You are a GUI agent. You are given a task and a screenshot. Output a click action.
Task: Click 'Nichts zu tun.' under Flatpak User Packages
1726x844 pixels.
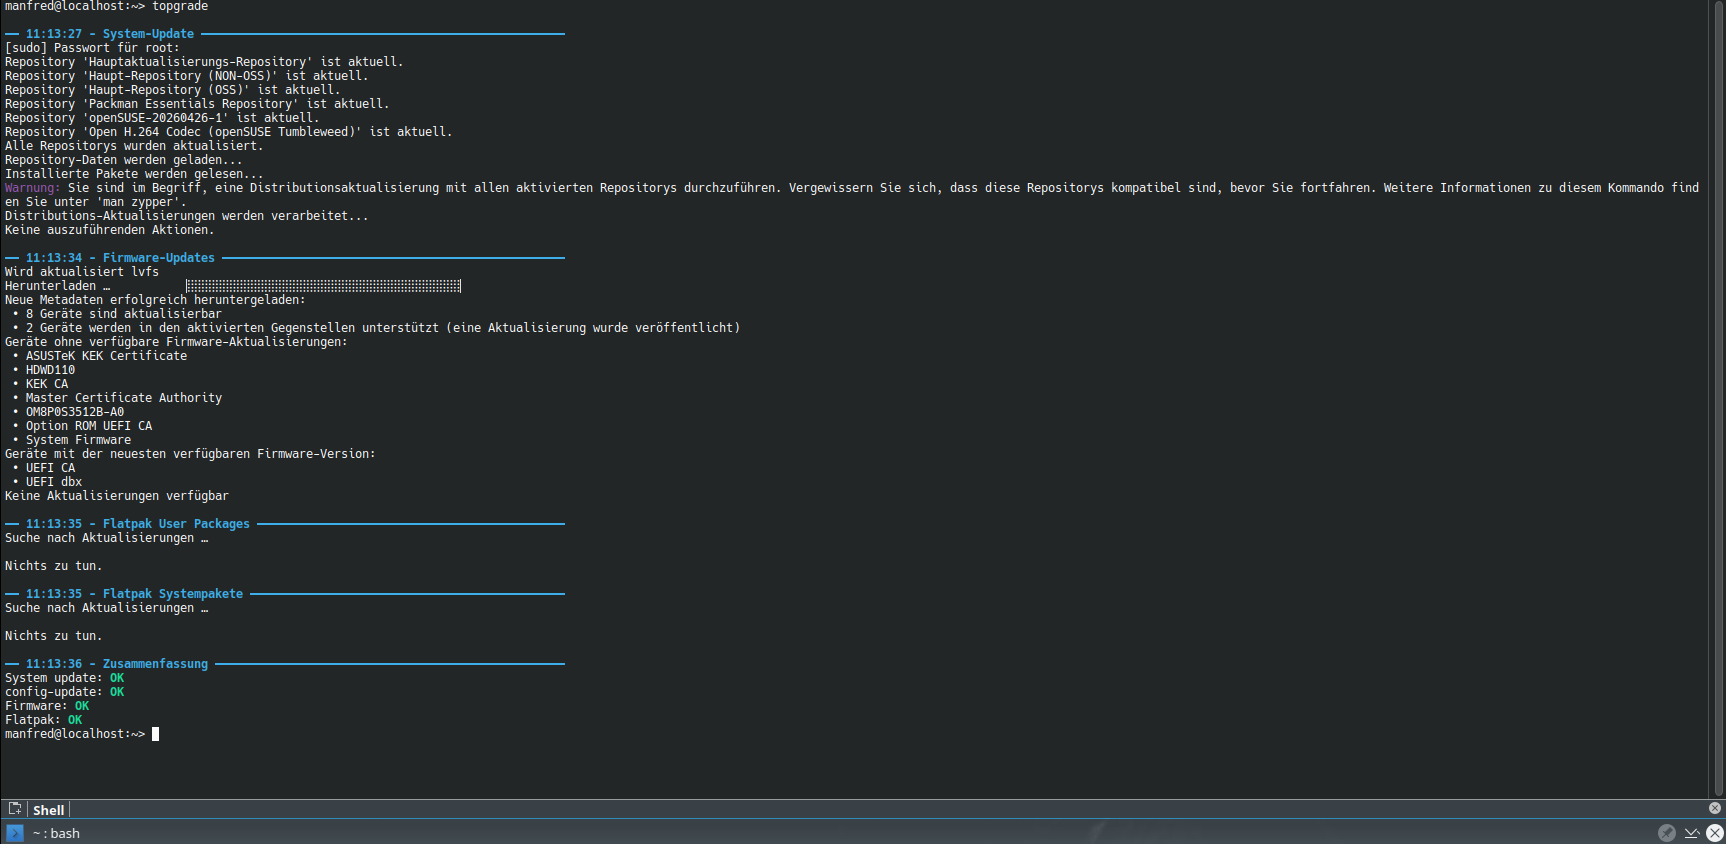(54, 566)
